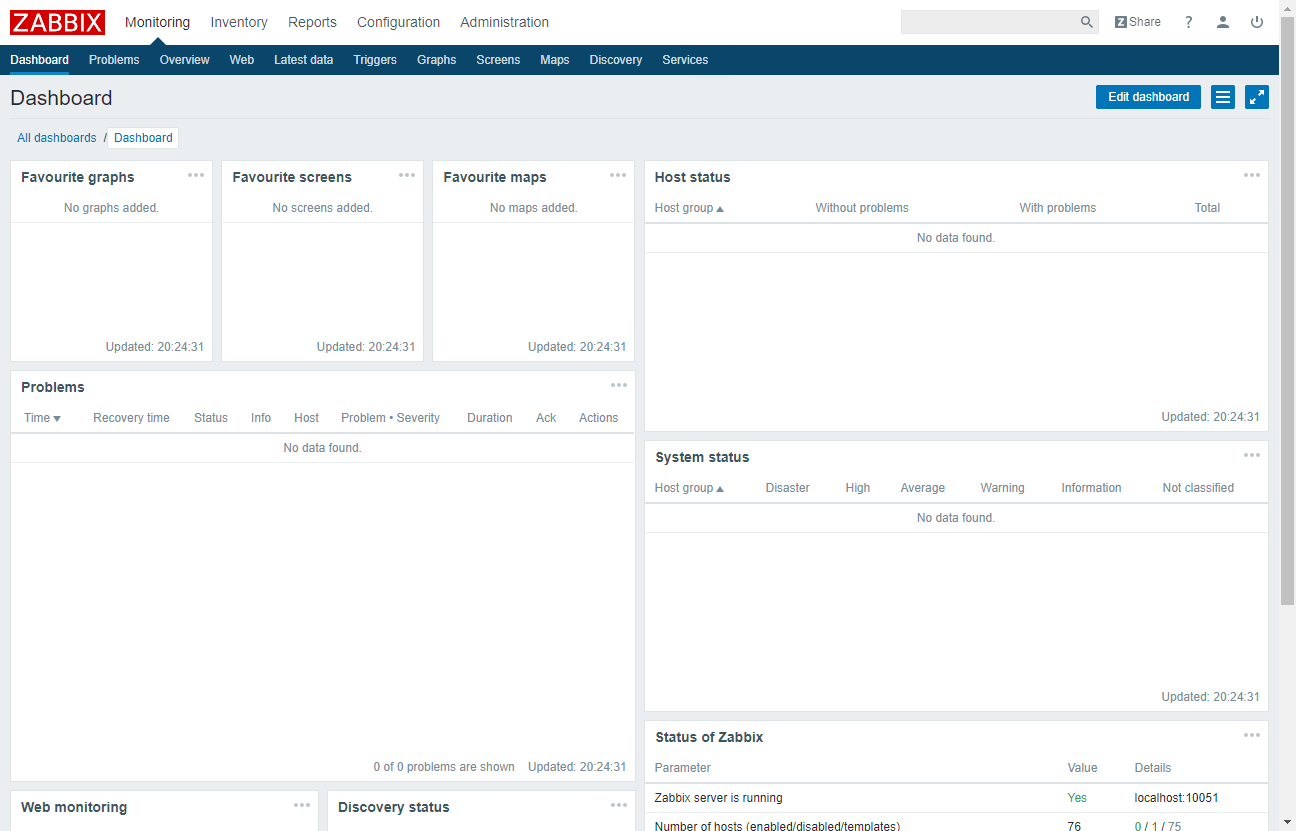
Task: Open Discovery status widget menu dots
Action: pyautogui.click(x=619, y=805)
